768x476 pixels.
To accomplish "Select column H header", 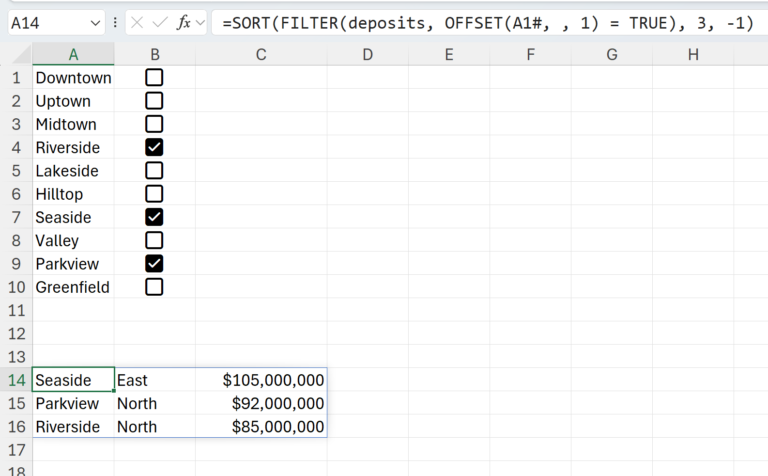I will tap(693, 55).
